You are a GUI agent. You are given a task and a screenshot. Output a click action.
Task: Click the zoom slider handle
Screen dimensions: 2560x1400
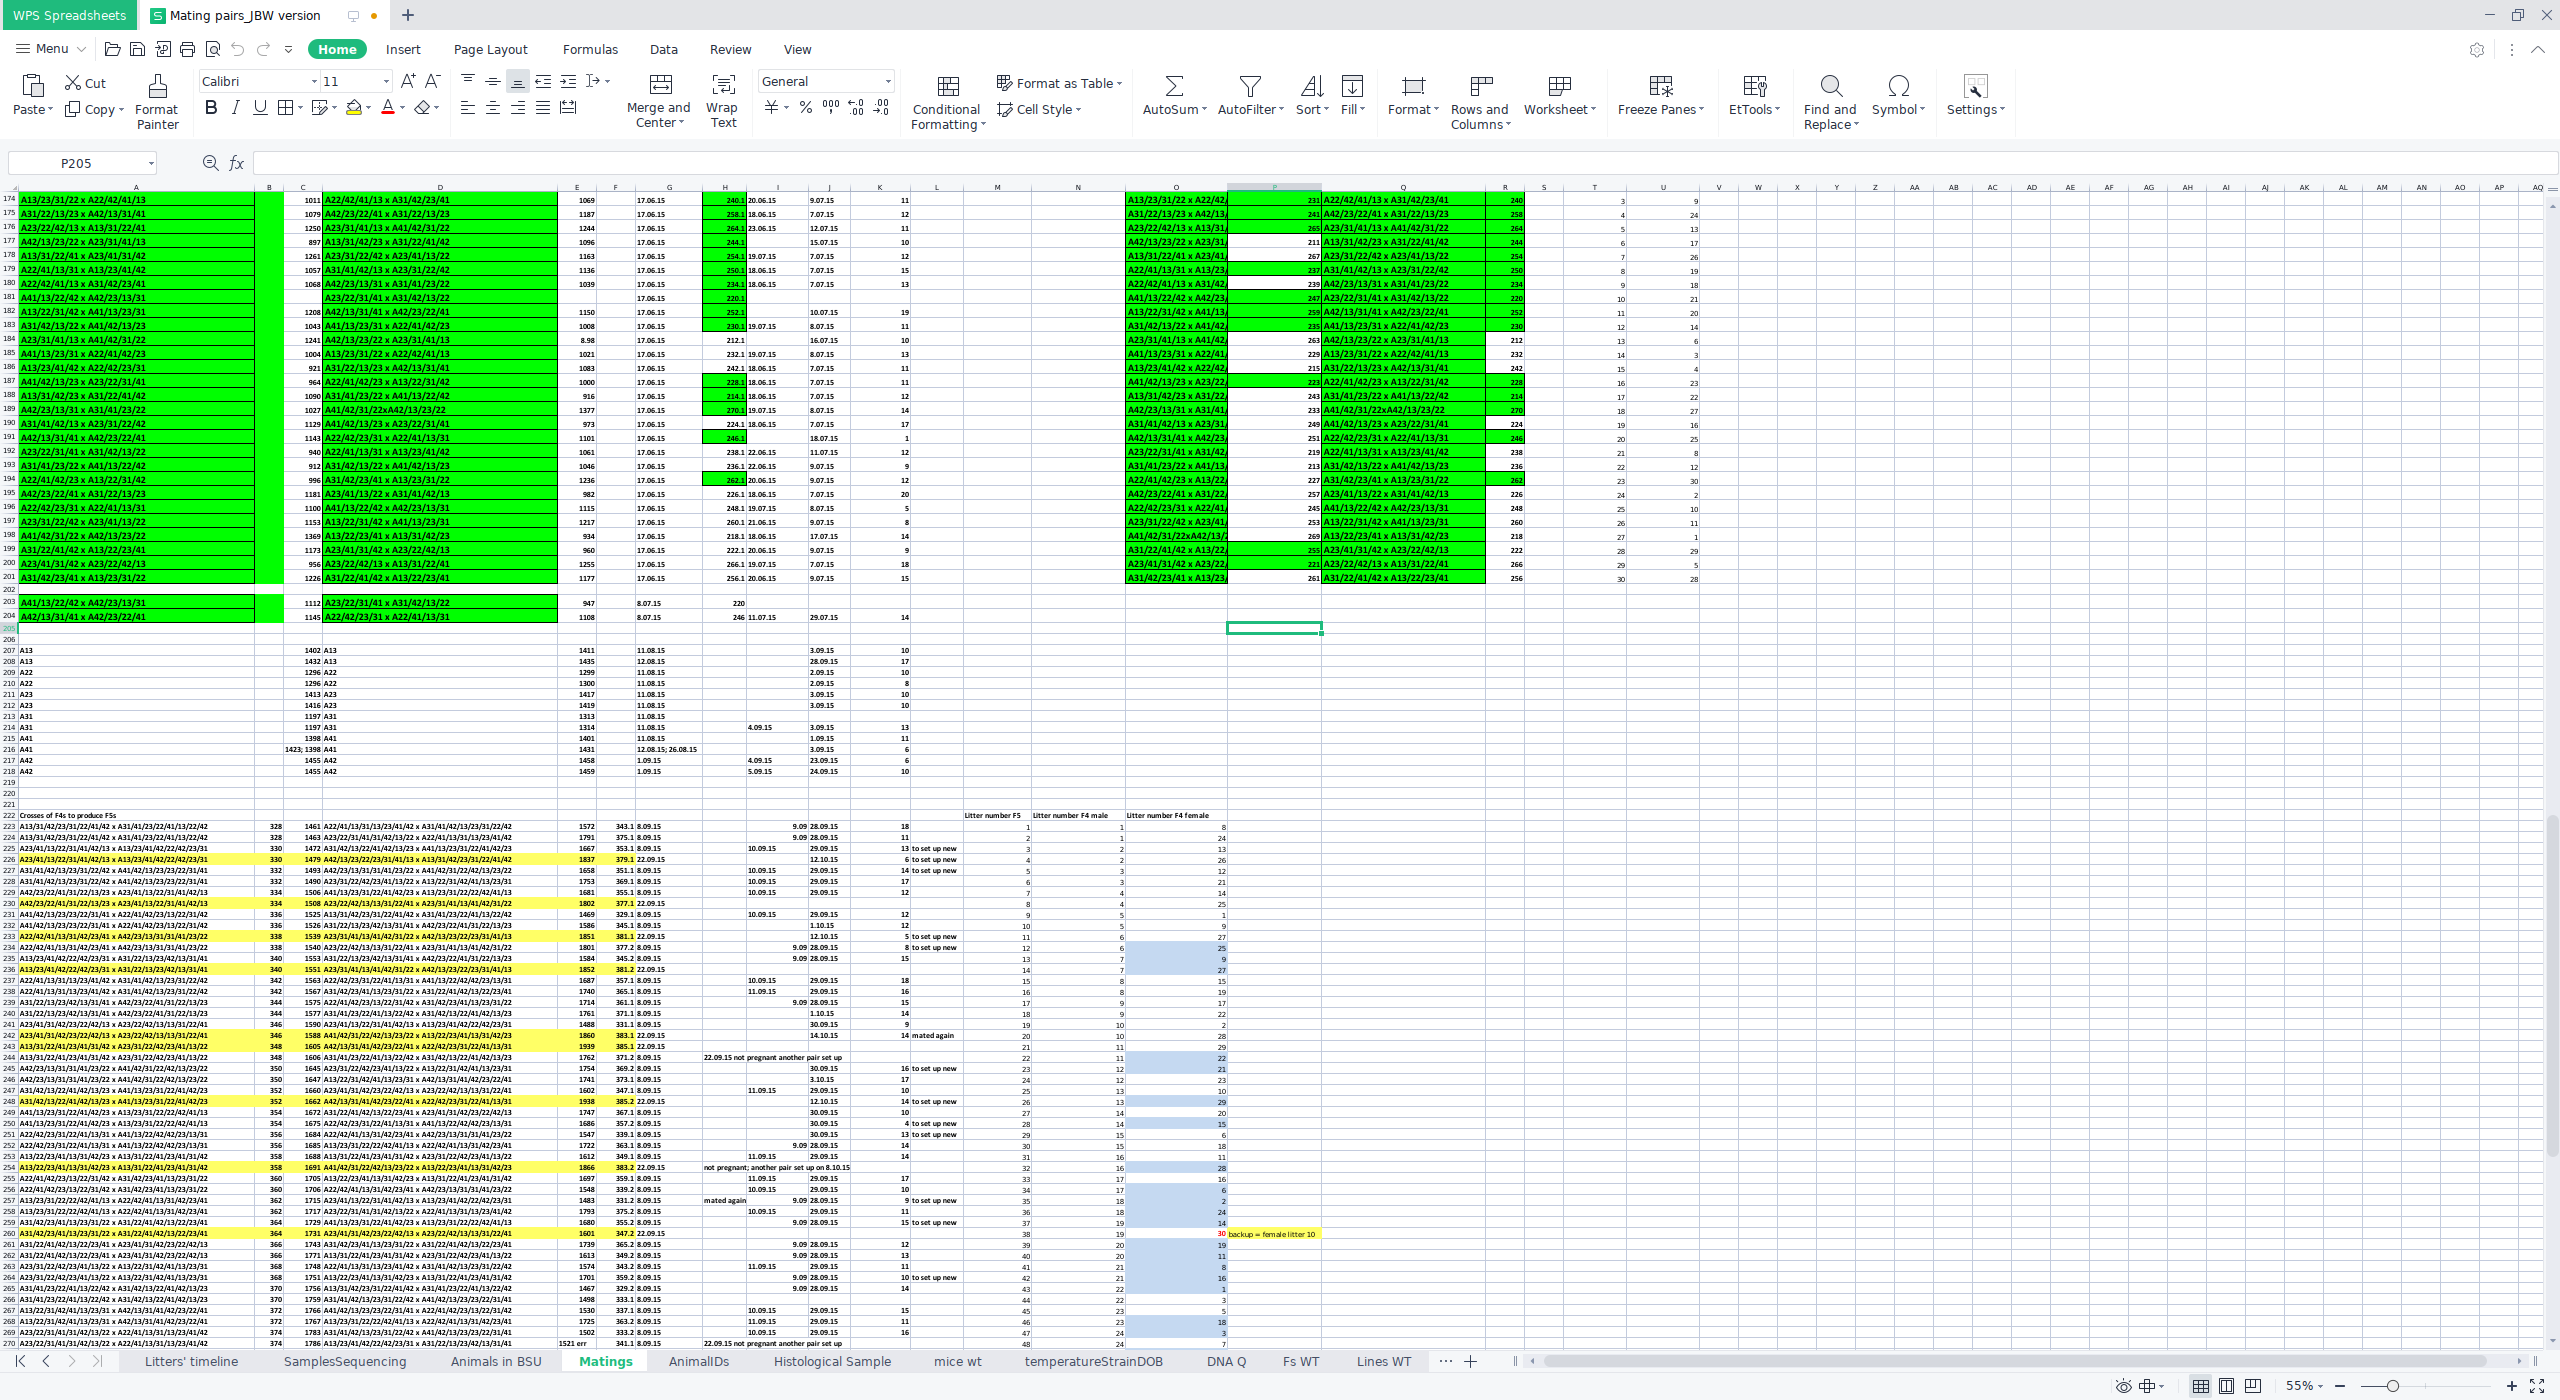pos(2392,1386)
